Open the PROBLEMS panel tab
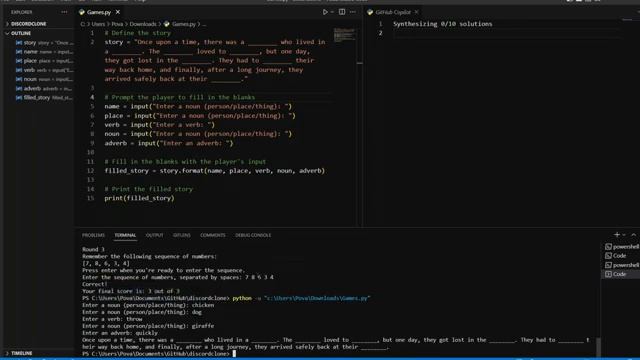The image size is (640, 360). [x=93, y=236]
